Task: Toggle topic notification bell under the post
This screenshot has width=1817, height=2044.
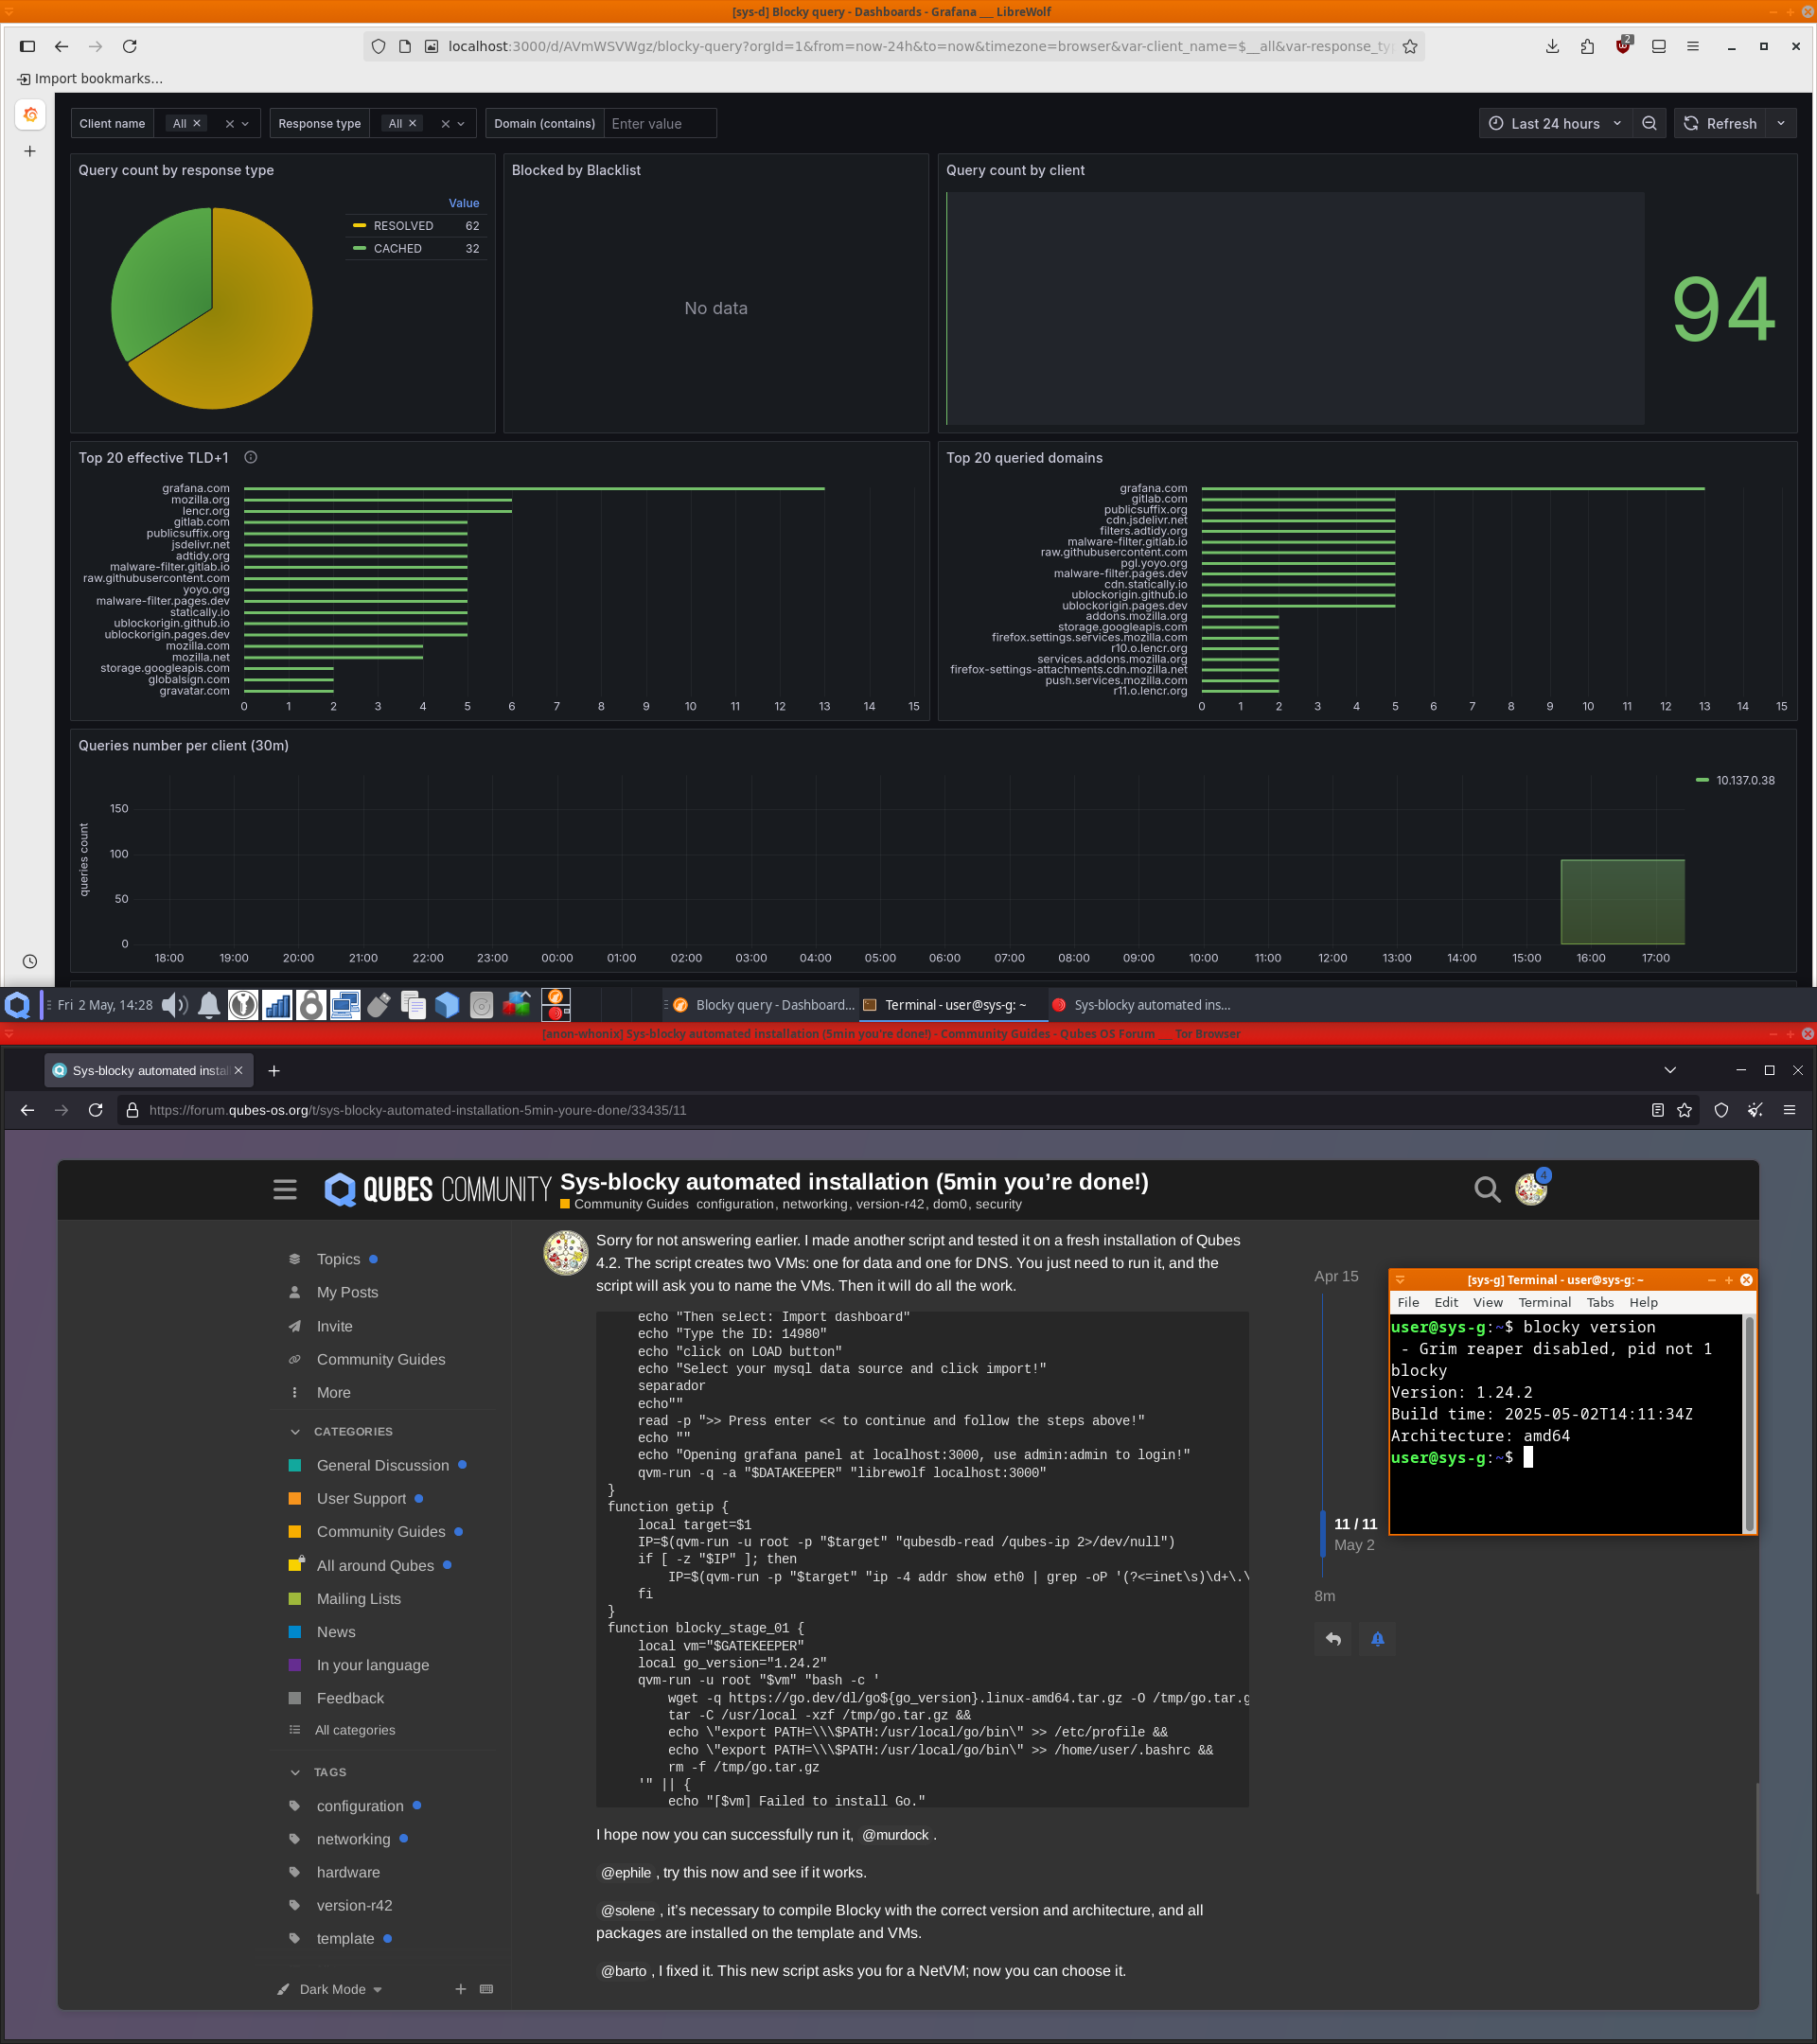Action: click(x=1377, y=1638)
